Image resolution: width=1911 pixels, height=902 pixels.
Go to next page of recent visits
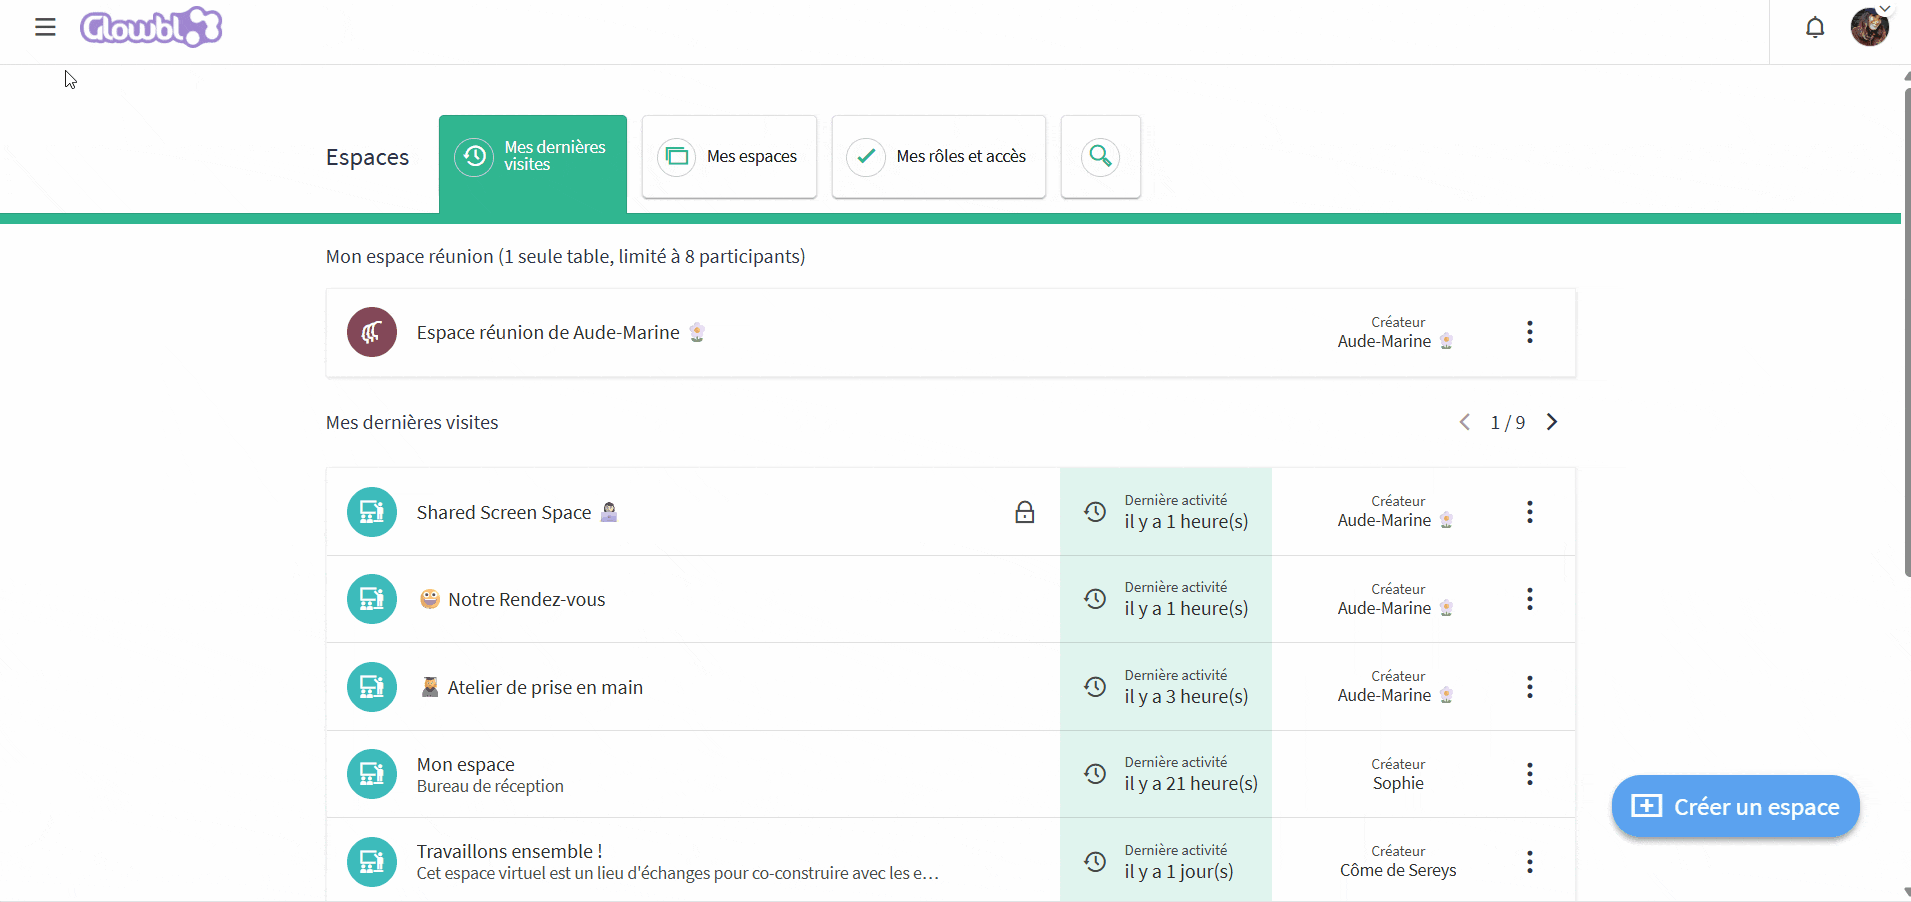pos(1552,422)
